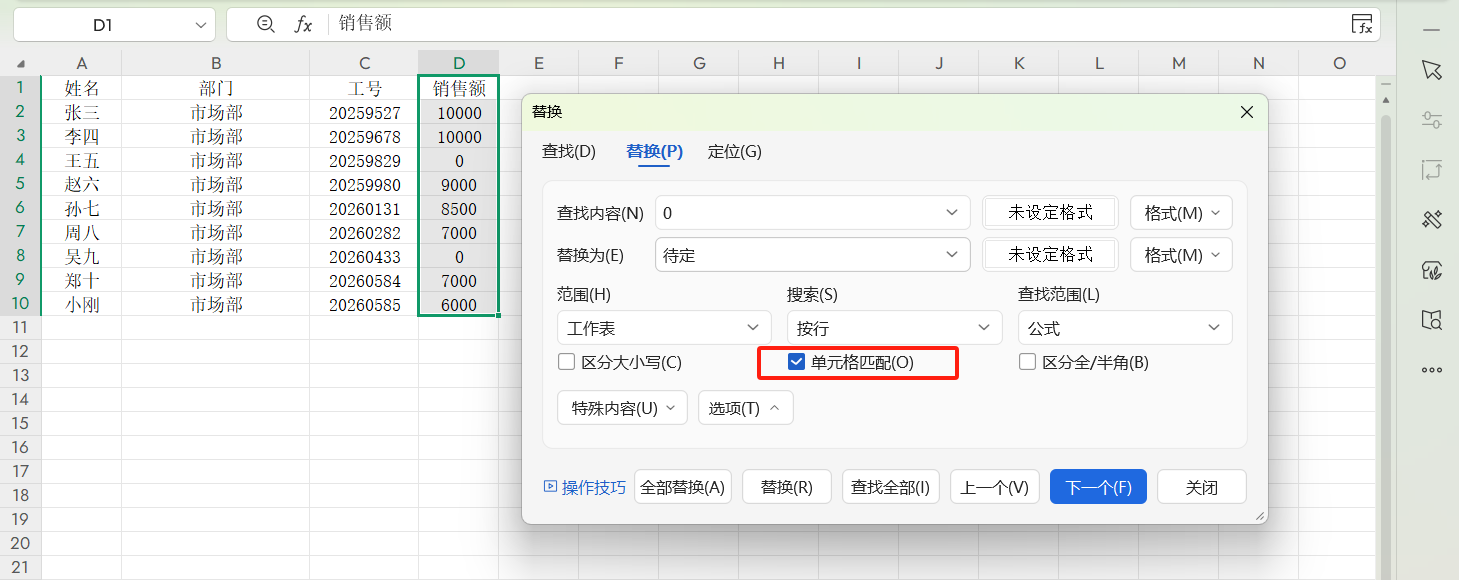
Task: Check the 区分全/半角 option
Action: [1027, 362]
